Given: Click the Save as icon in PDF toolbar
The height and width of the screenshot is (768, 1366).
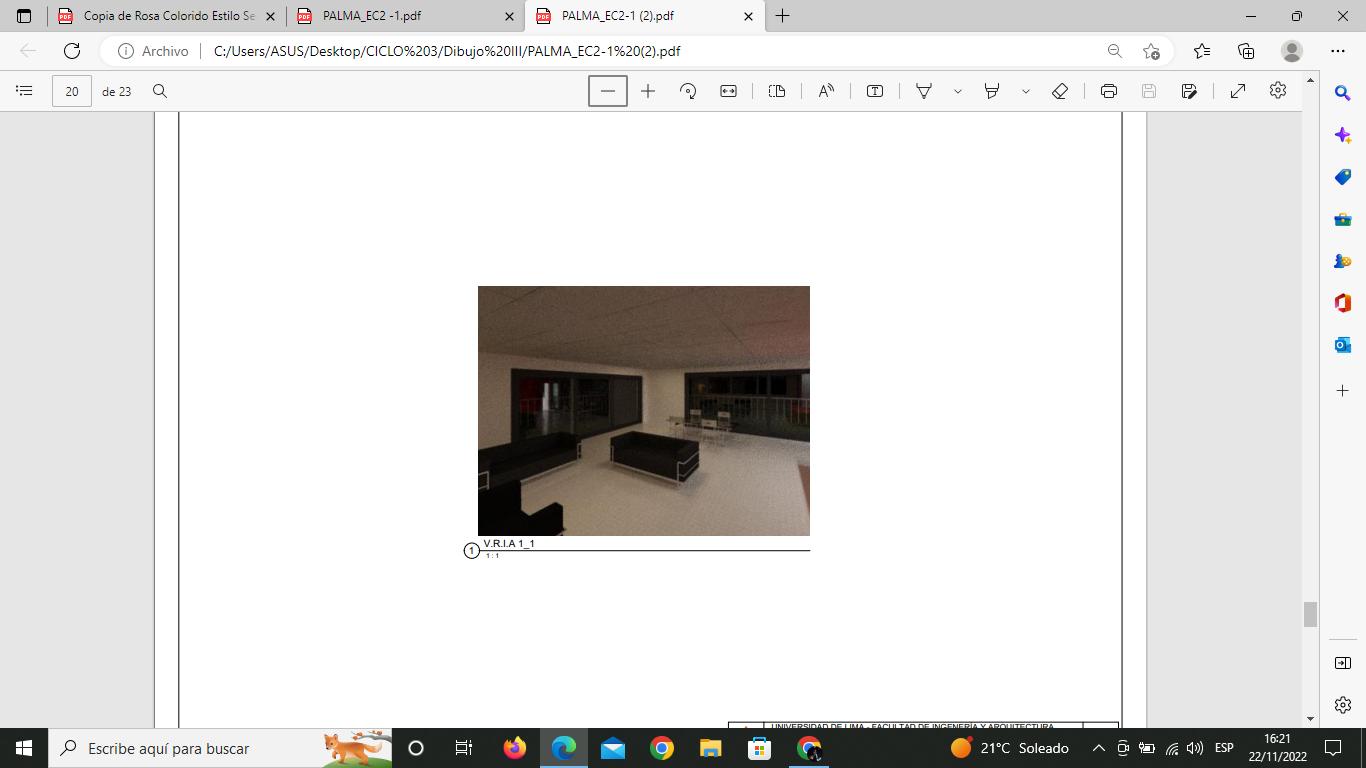Looking at the screenshot, I should 1189,91.
